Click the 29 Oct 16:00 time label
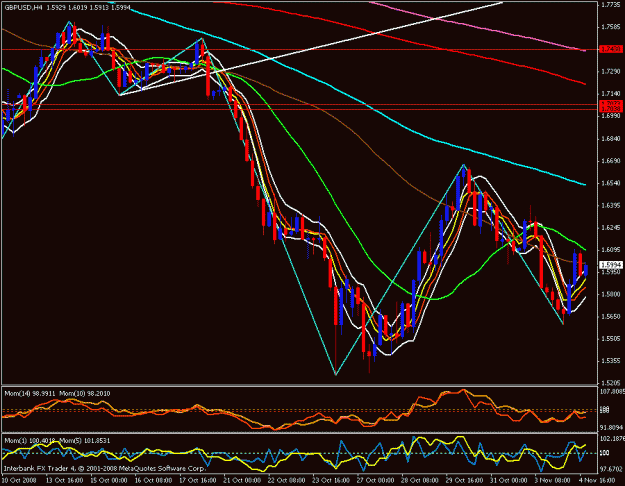This screenshot has height=486, width=625. pos(465,480)
